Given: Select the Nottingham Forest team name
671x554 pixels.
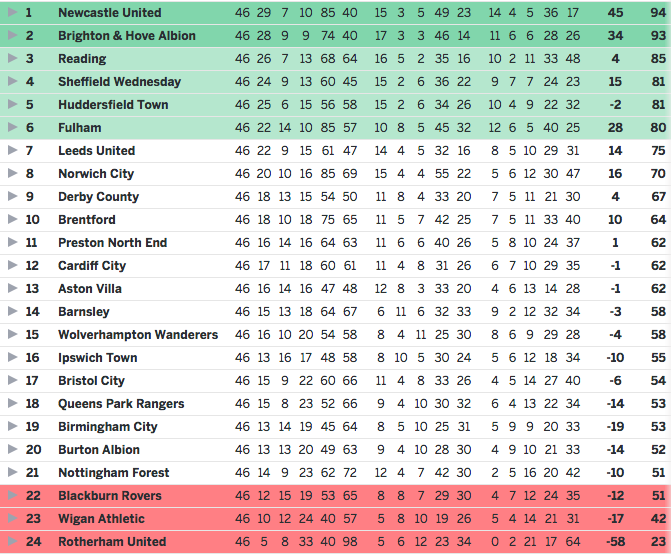Looking at the screenshot, I should 114,473.
